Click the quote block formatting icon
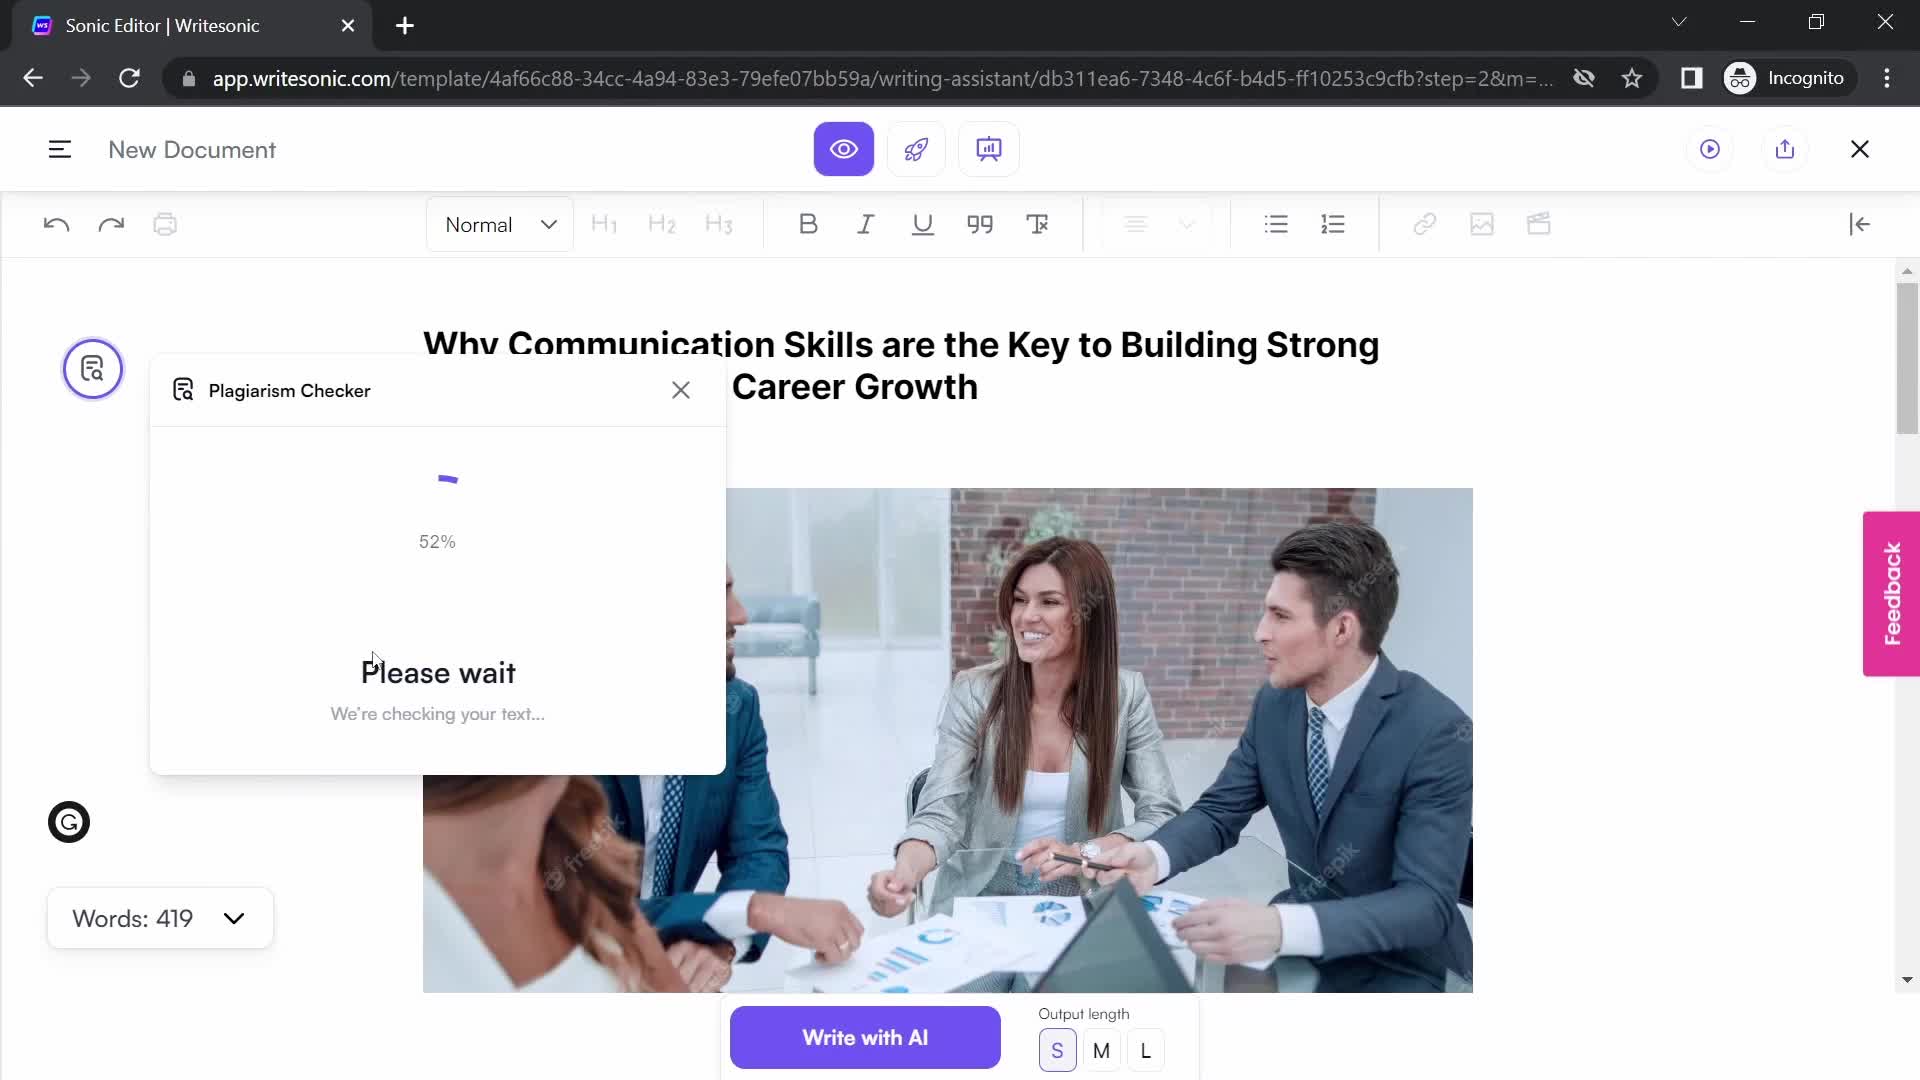This screenshot has width=1920, height=1080. (x=982, y=224)
